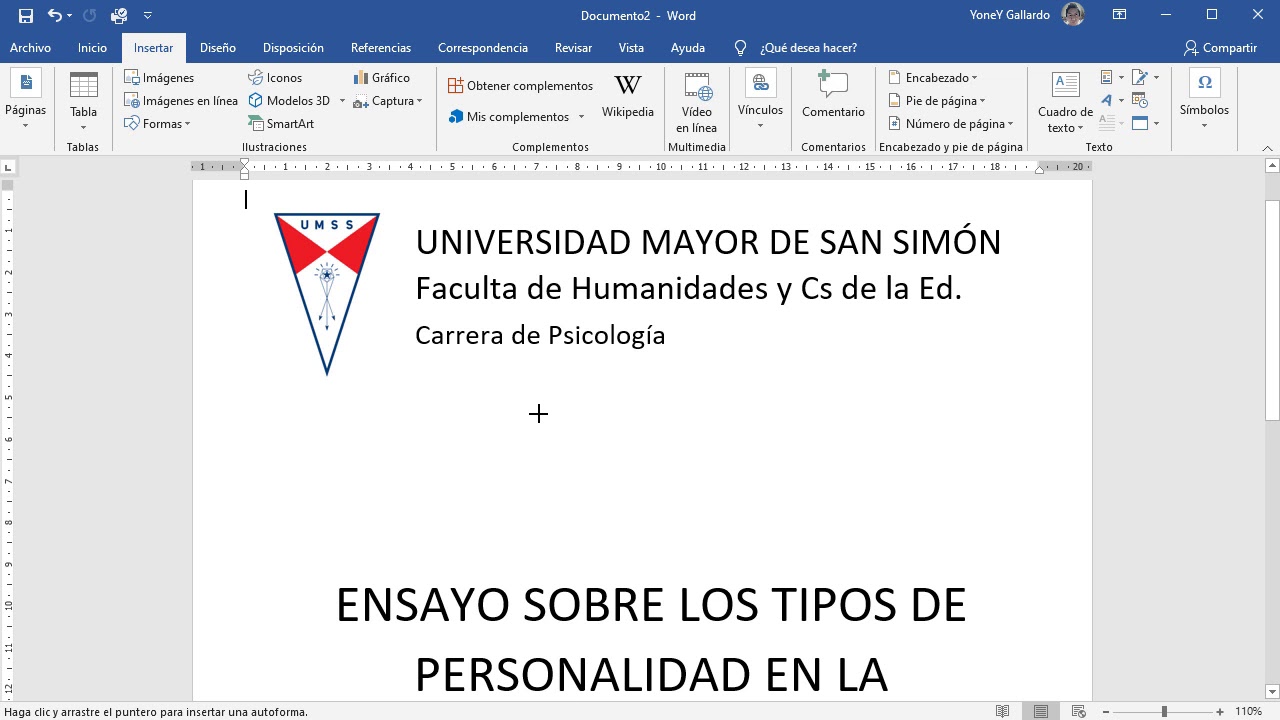Click the Redo icon in title bar
1280x720 pixels.
pos(89,15)
